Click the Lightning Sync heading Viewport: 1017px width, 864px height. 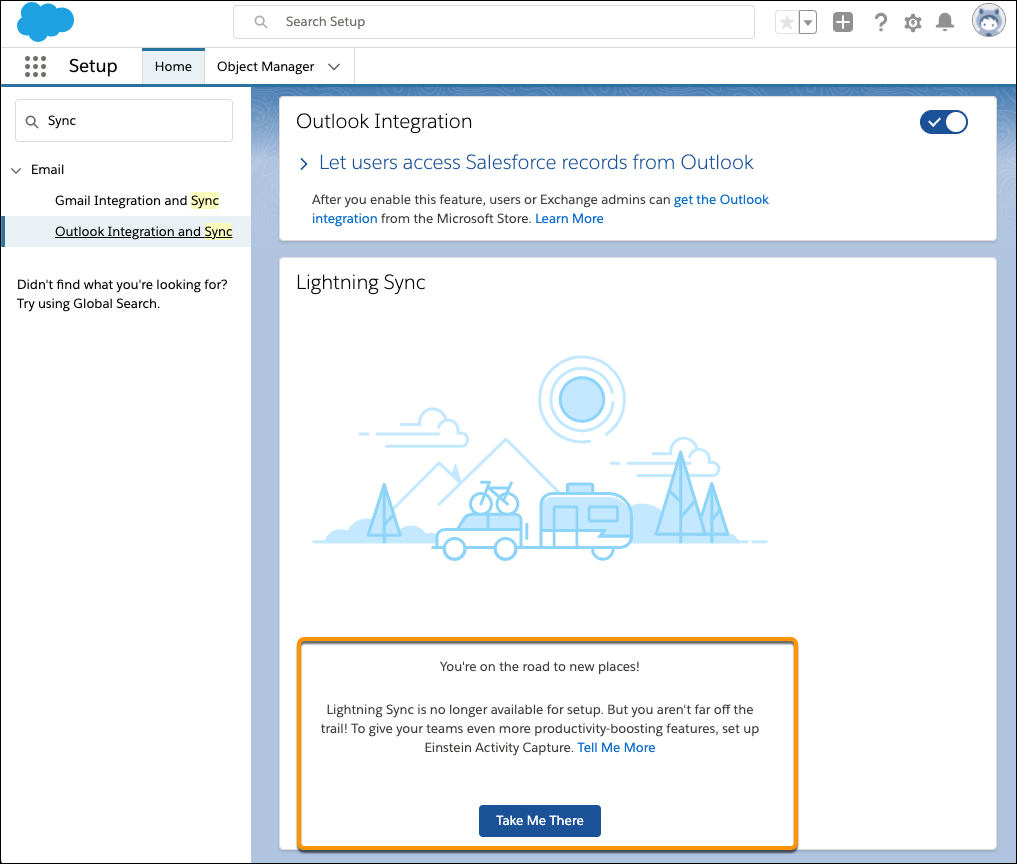point(361,282)
